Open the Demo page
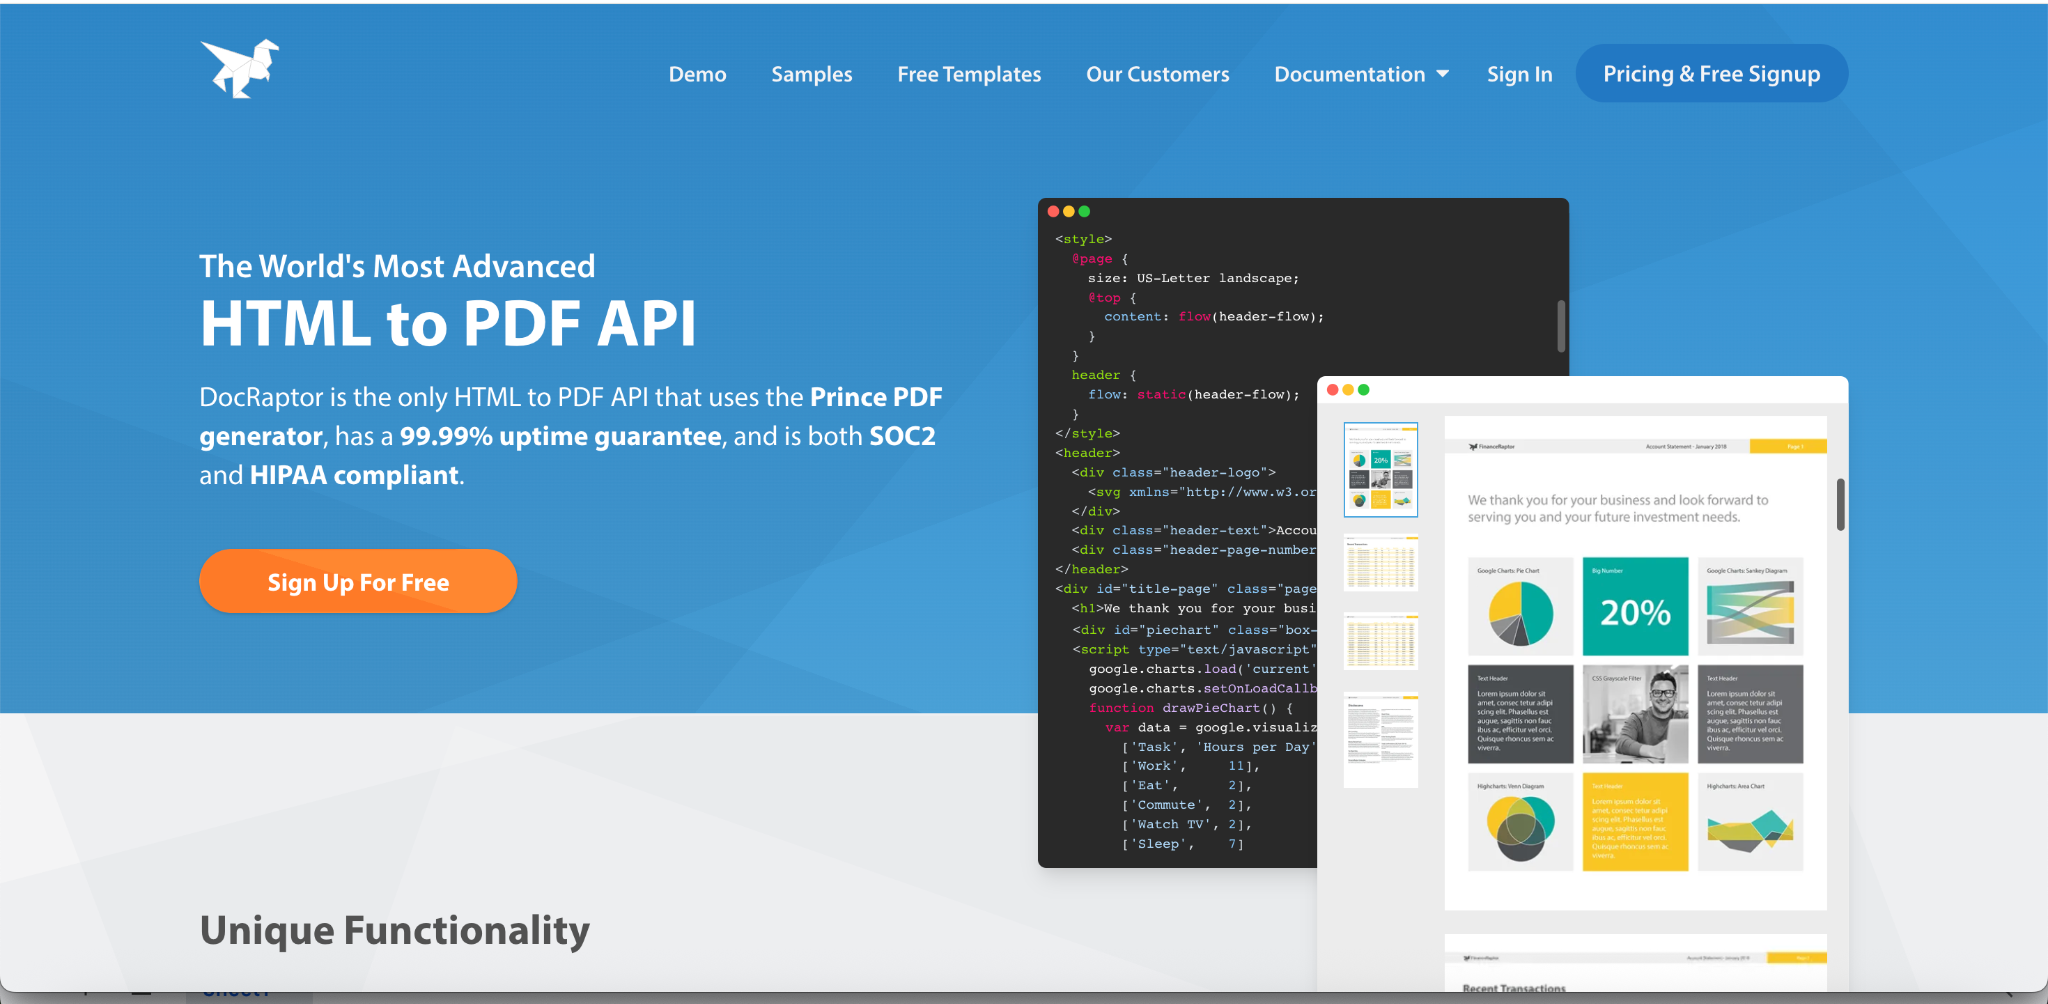 point(697,74)
